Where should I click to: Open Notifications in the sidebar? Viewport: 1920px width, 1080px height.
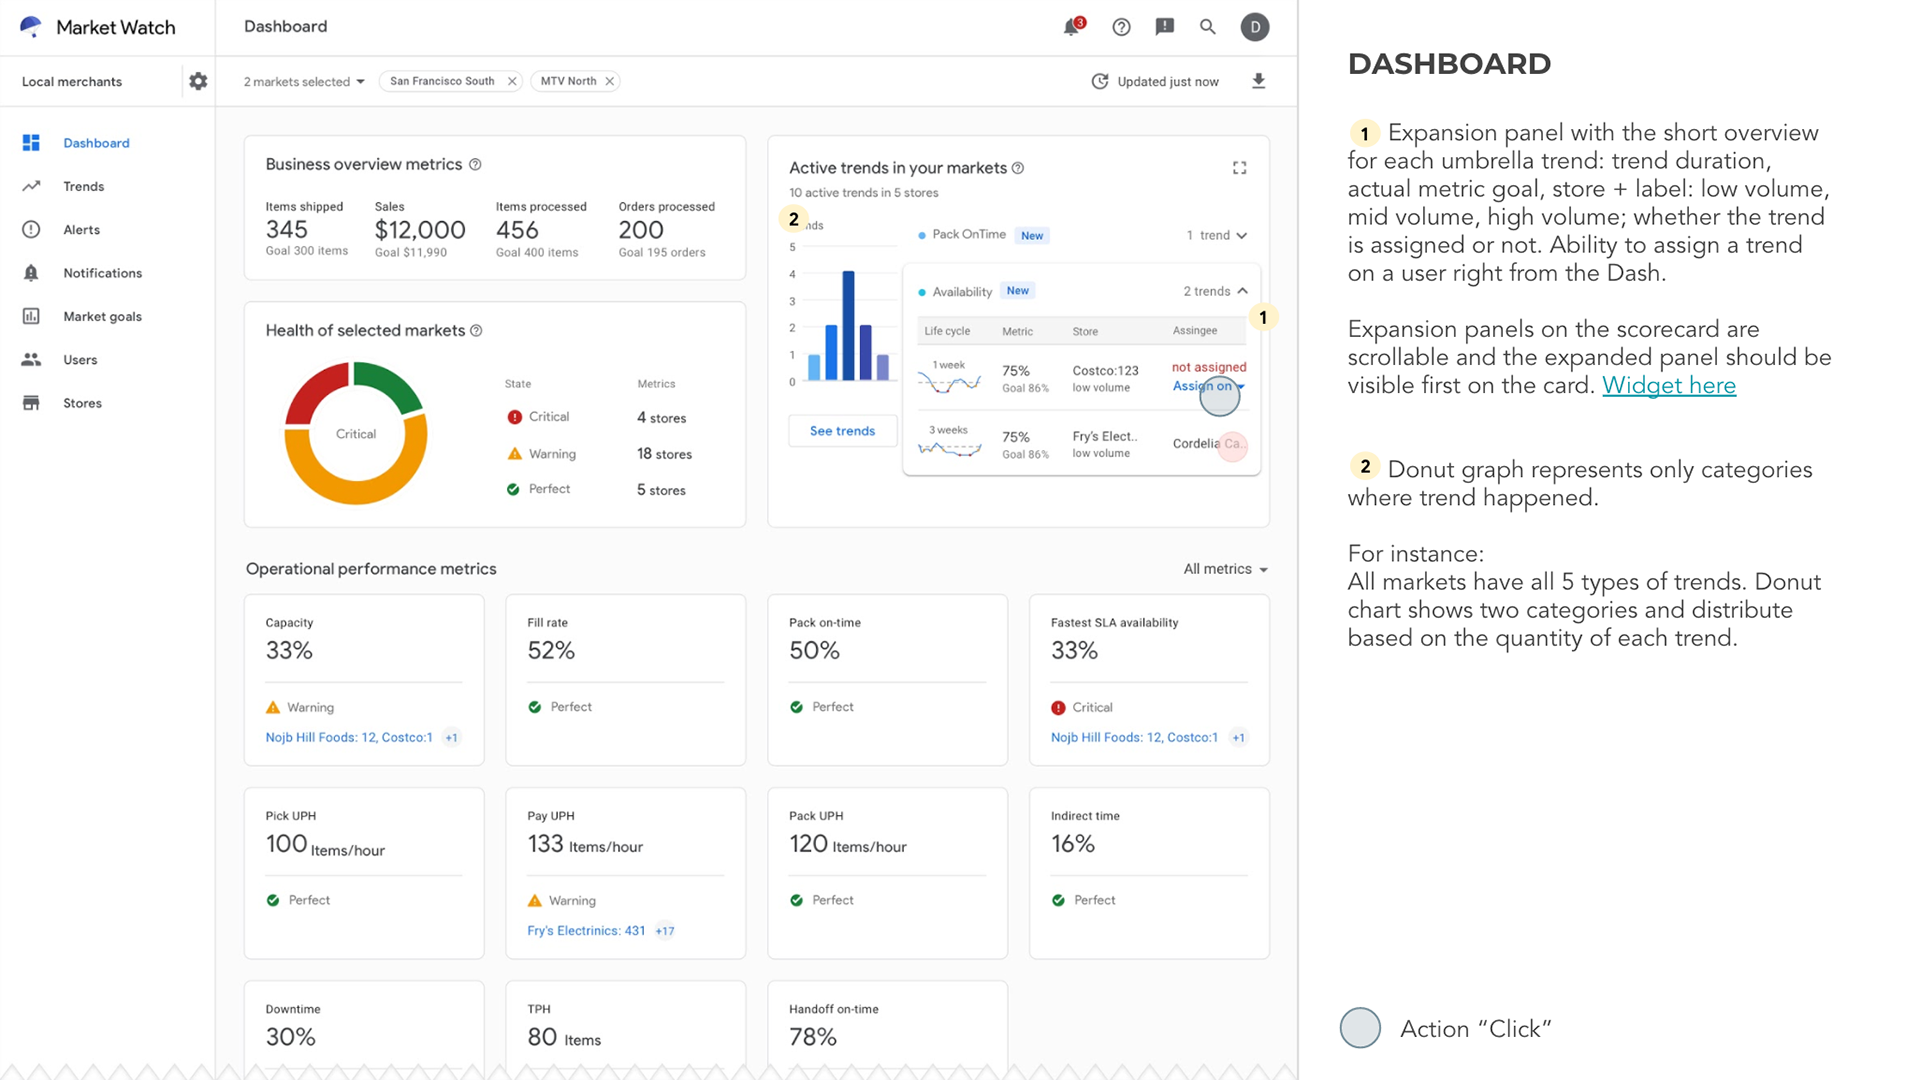pyautogui.click(x=102, y=273)
